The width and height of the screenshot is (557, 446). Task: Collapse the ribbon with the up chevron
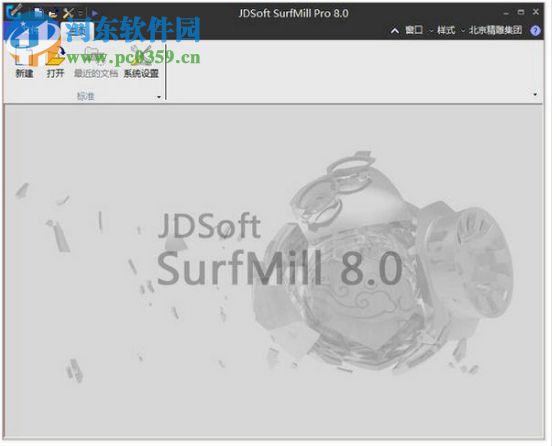(x=395, y=31)
